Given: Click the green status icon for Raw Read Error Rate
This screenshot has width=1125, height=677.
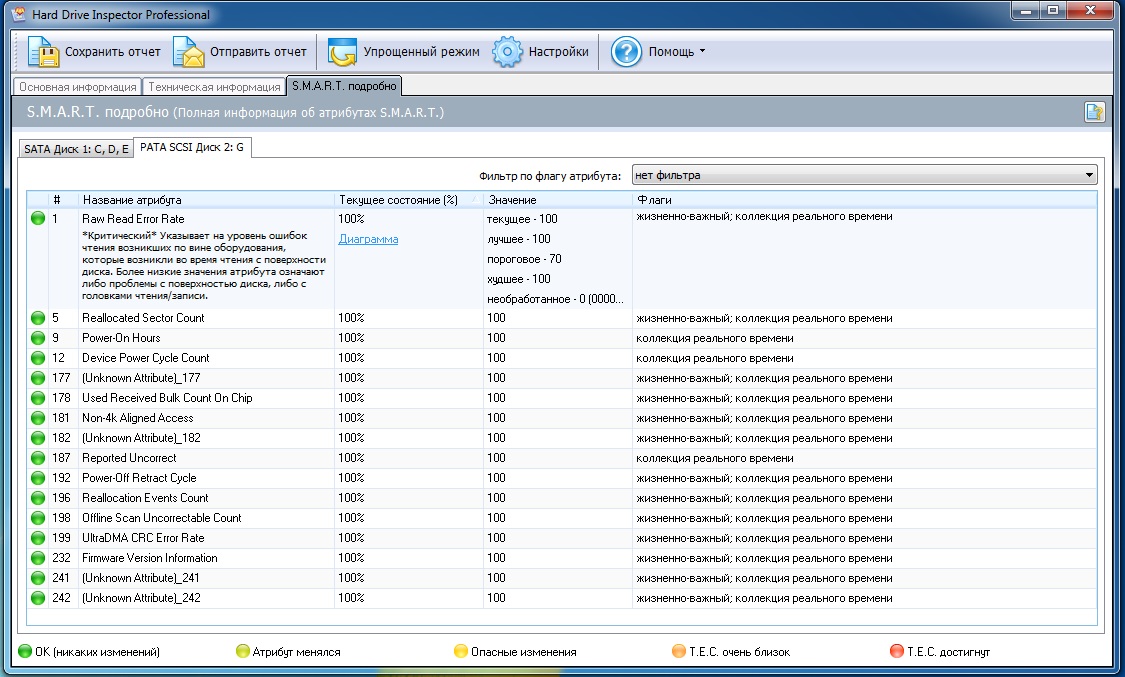Looking at the screenshot, I should [37, 218].
